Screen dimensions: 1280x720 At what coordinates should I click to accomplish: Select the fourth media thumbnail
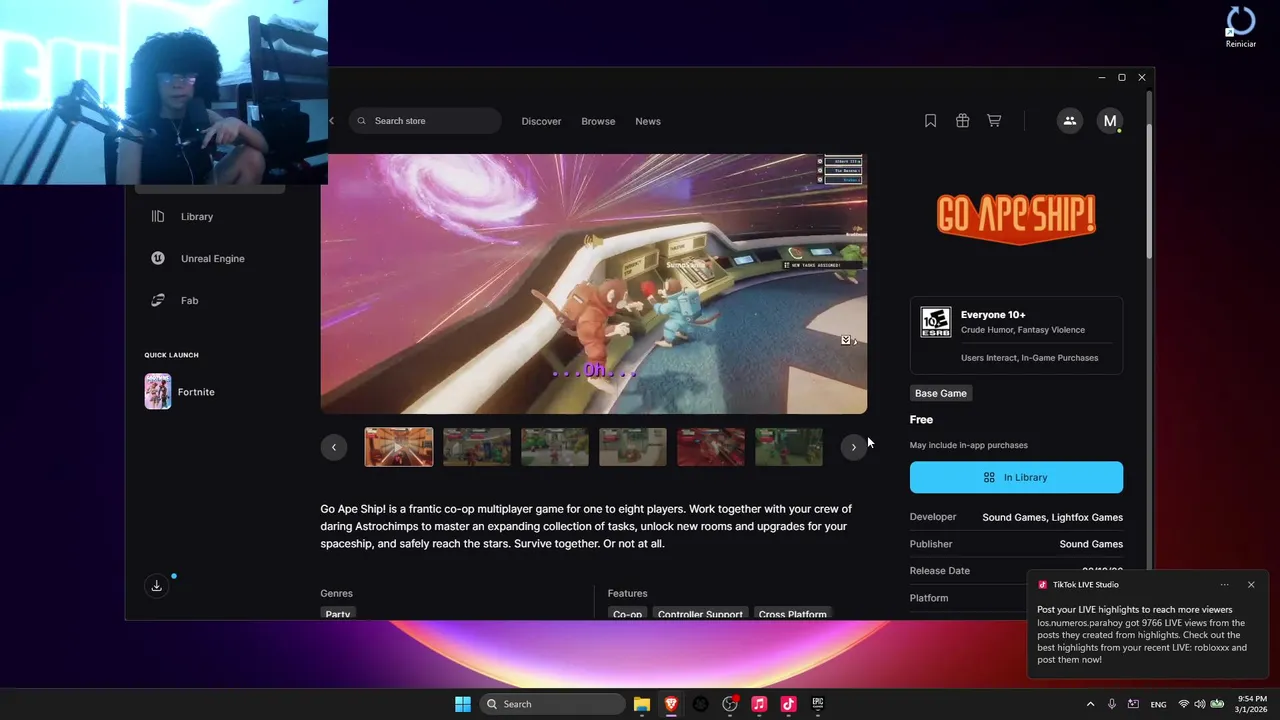633,447
